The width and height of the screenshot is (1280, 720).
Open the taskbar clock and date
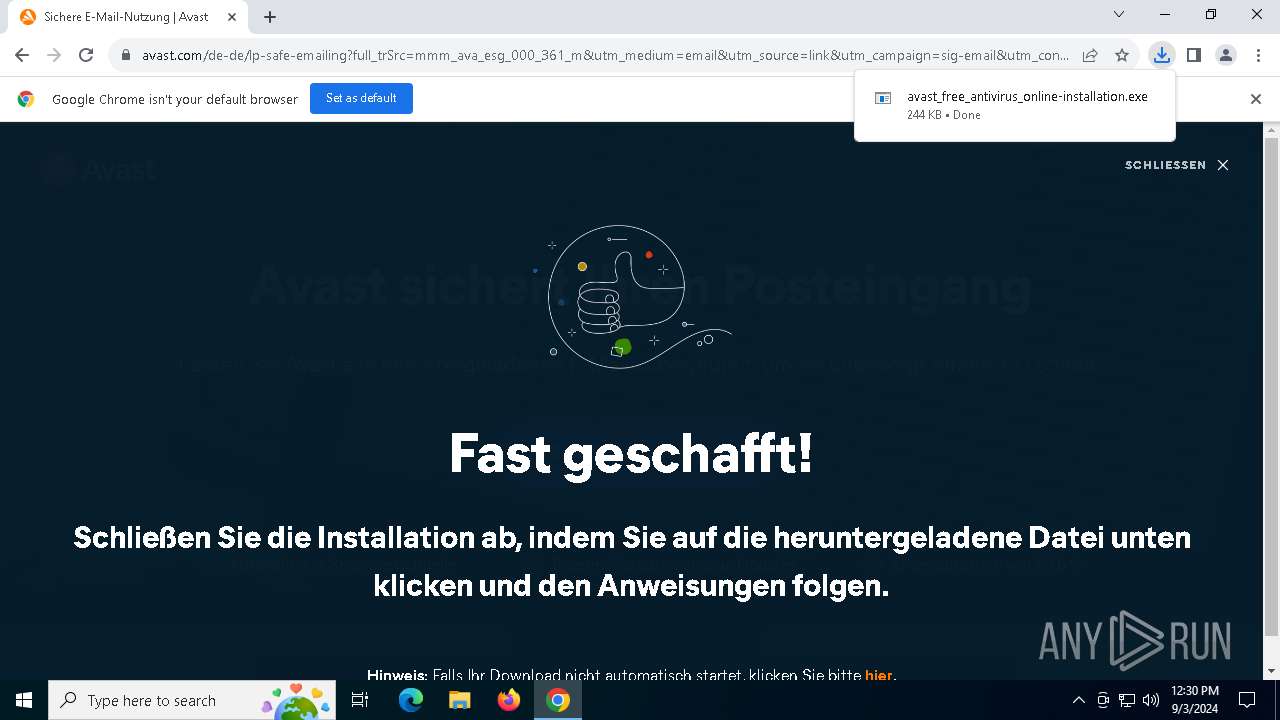point(1194,700)
